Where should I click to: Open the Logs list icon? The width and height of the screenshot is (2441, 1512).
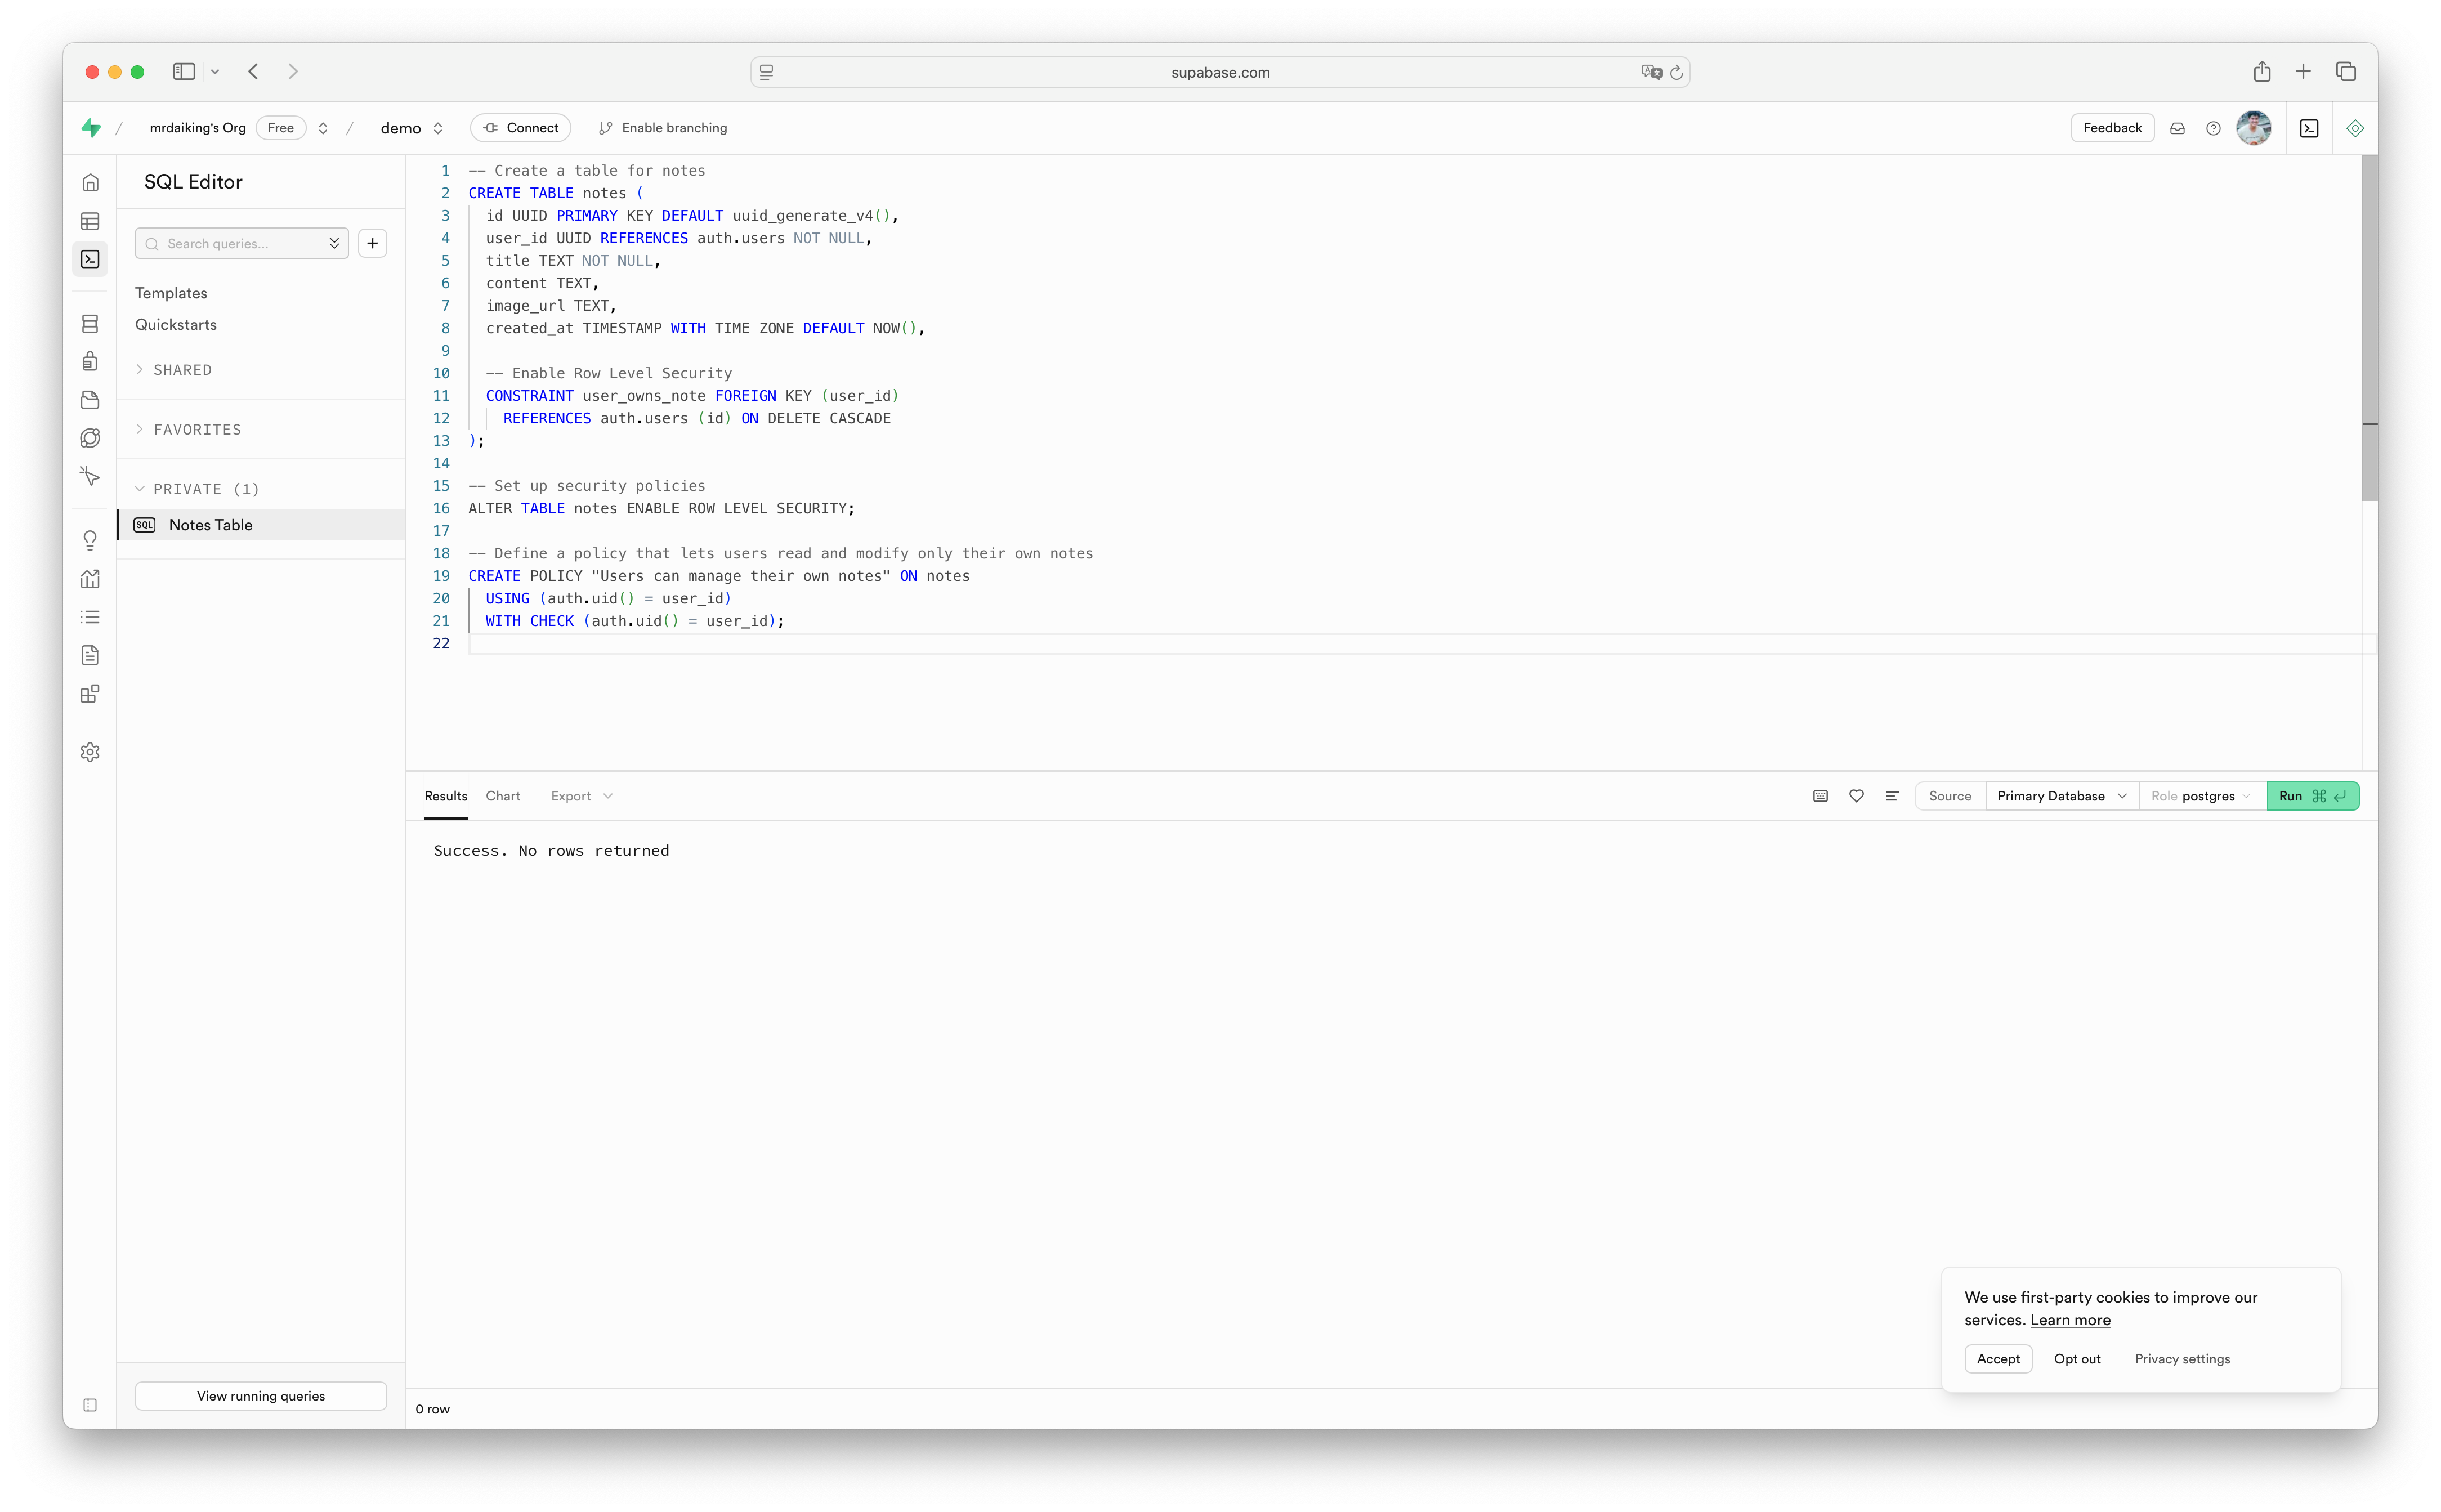90,617
